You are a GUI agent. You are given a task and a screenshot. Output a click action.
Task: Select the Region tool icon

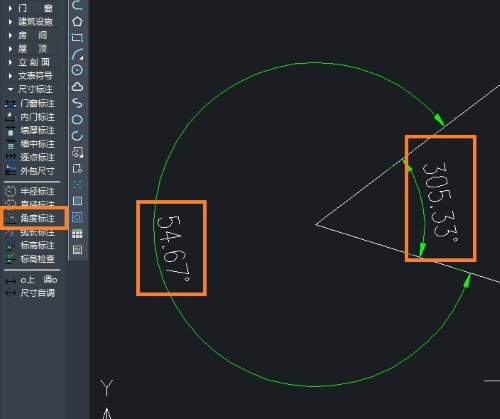[77, 217]
